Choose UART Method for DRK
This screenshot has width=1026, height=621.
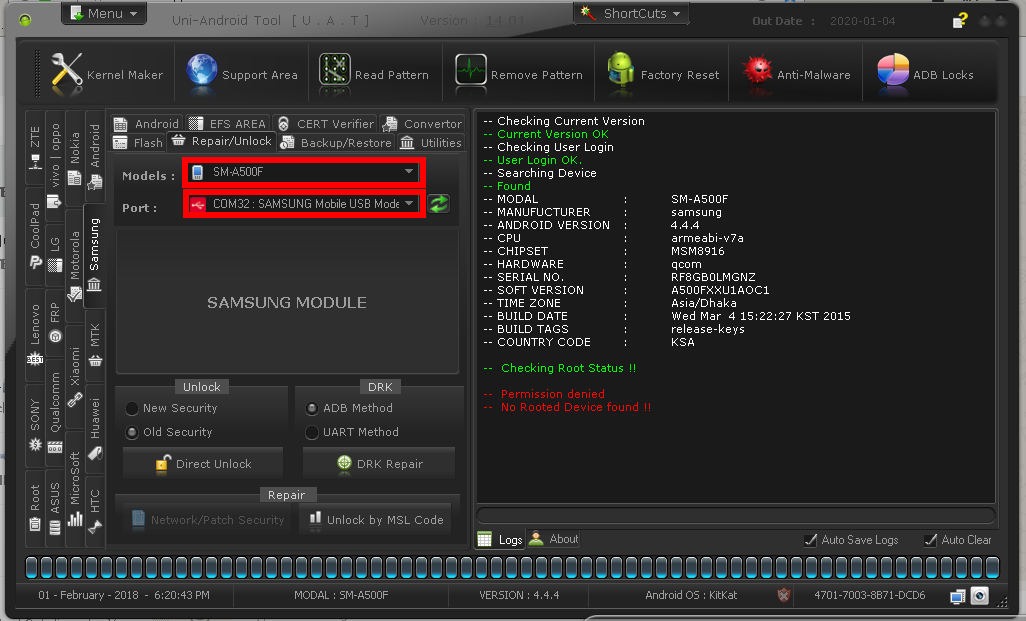point(352,433)
